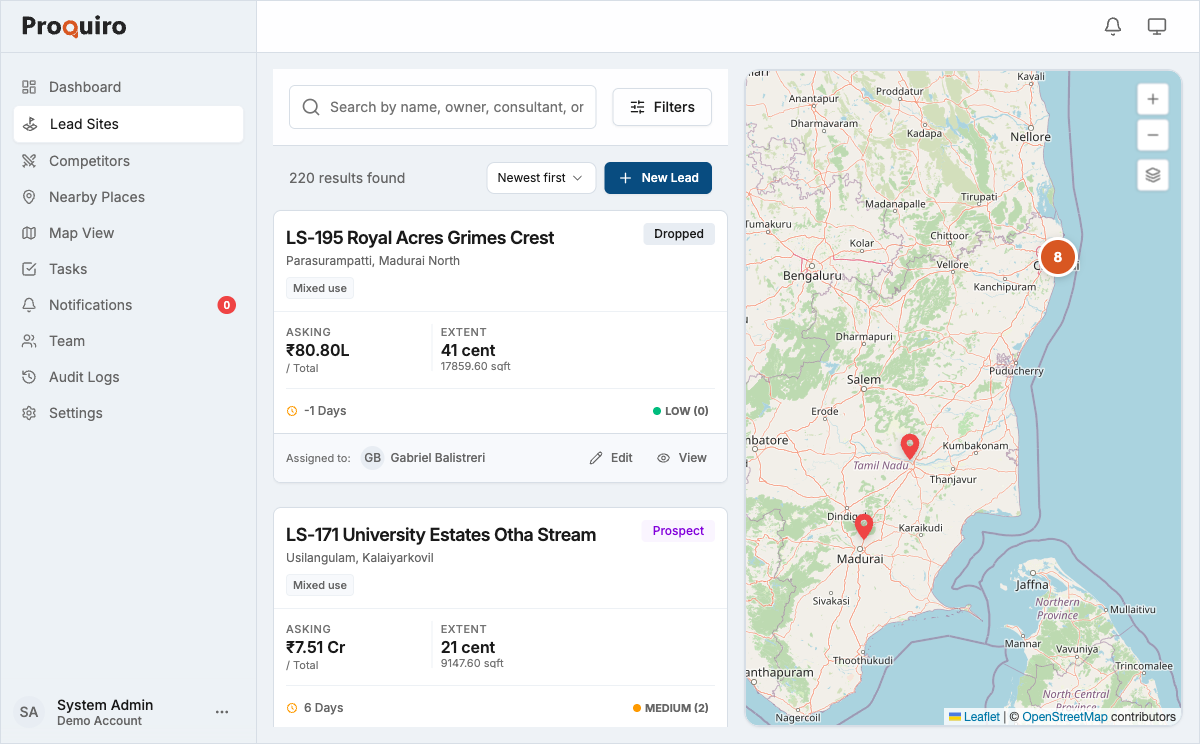
Task: Select the map layers icon
Action: tap(1152, 175)
